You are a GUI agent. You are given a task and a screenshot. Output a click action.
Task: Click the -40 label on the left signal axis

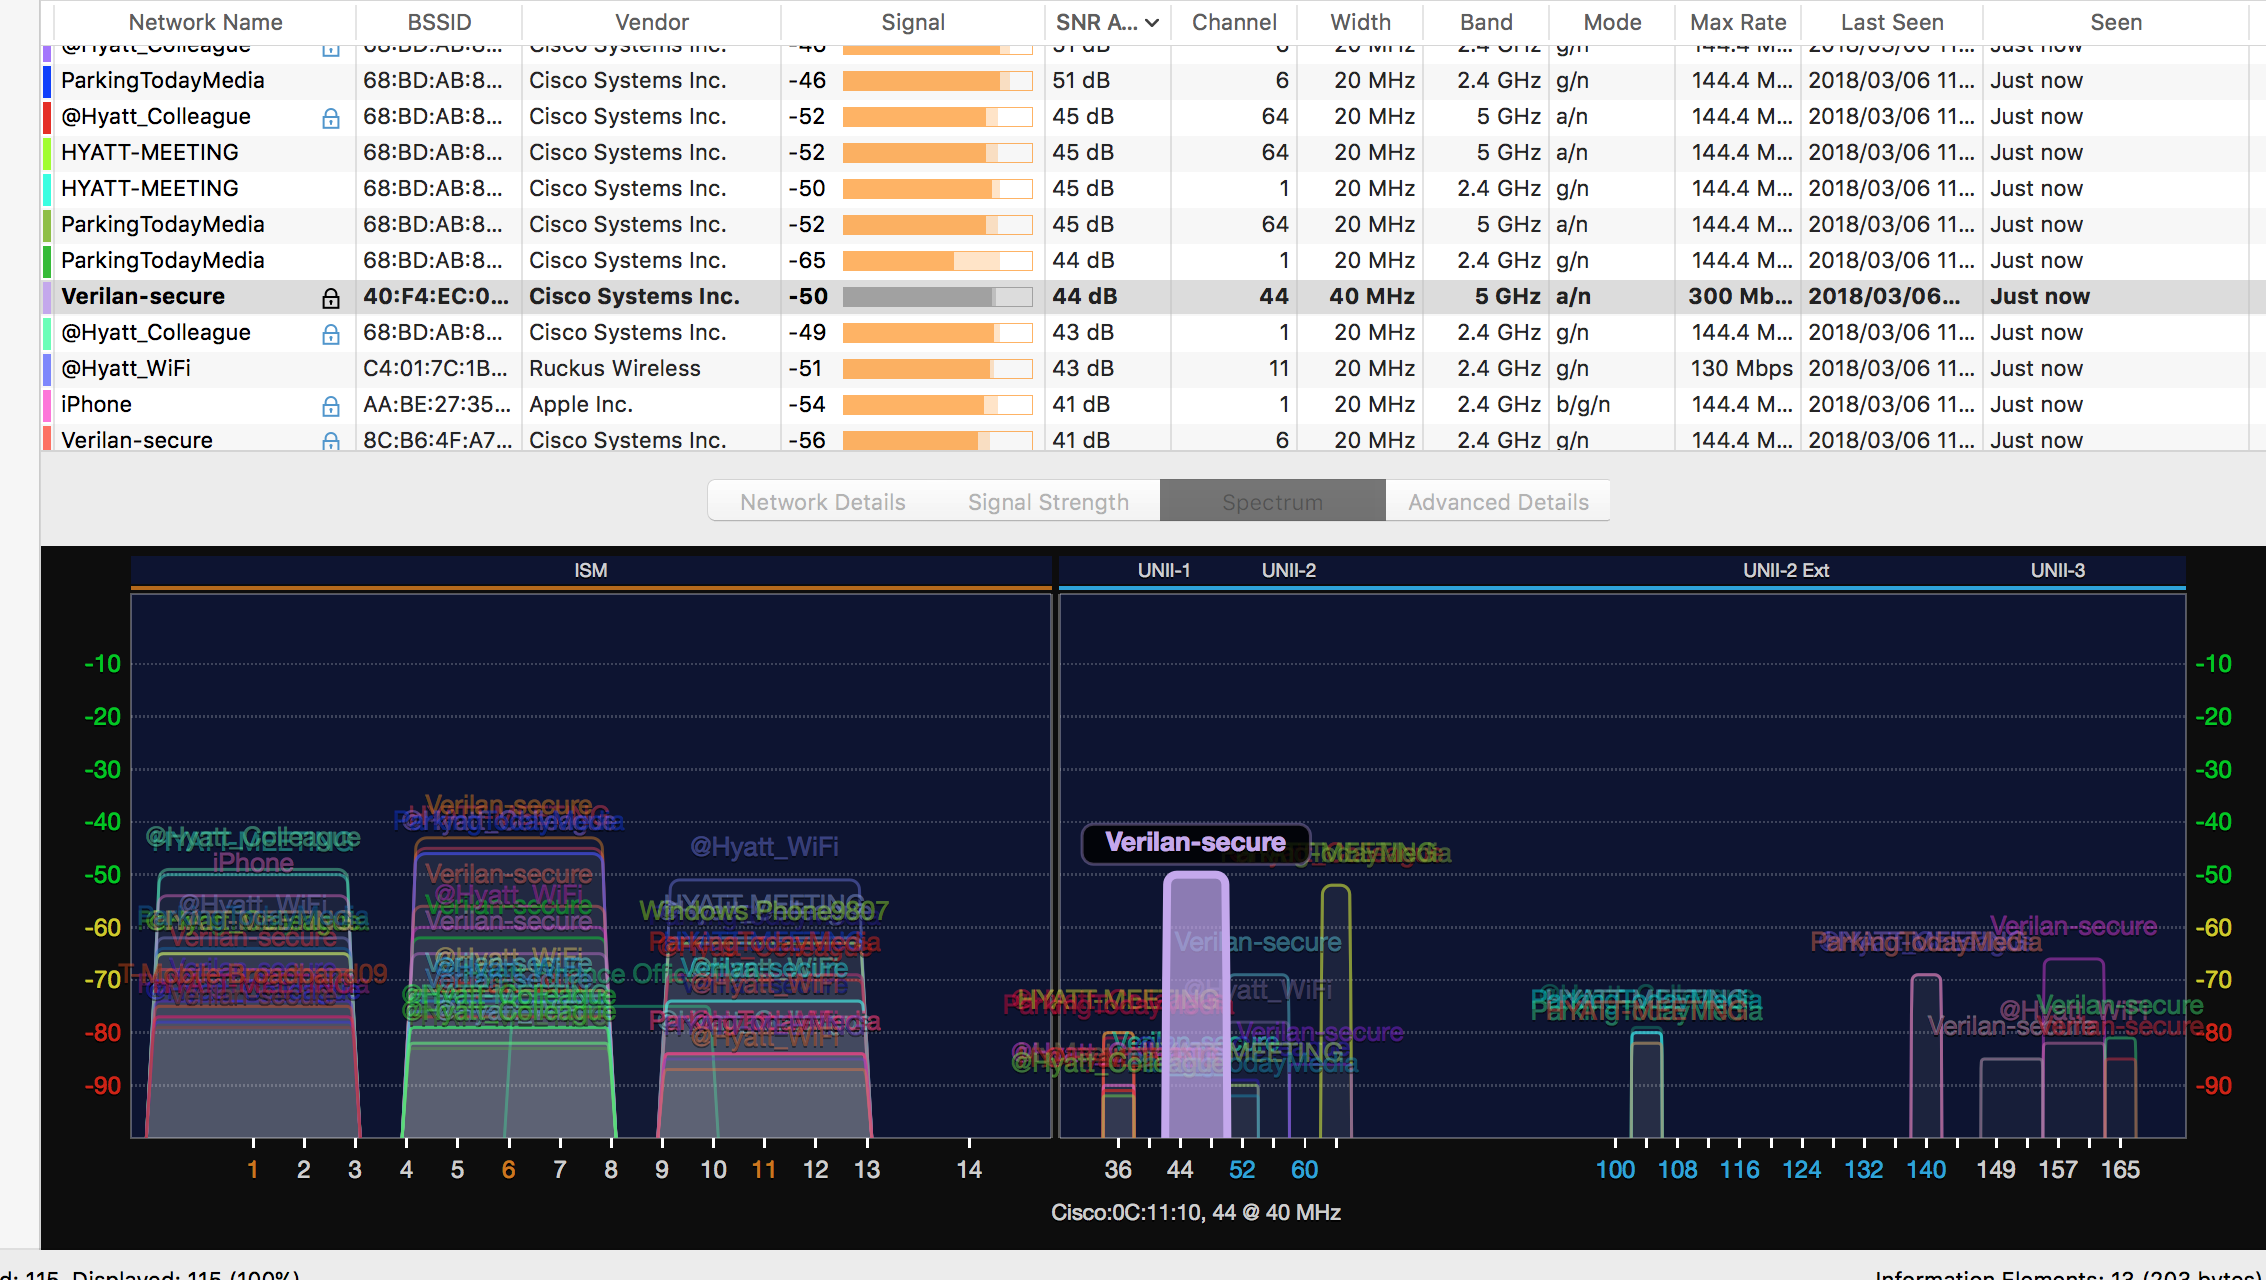point(102,822)
